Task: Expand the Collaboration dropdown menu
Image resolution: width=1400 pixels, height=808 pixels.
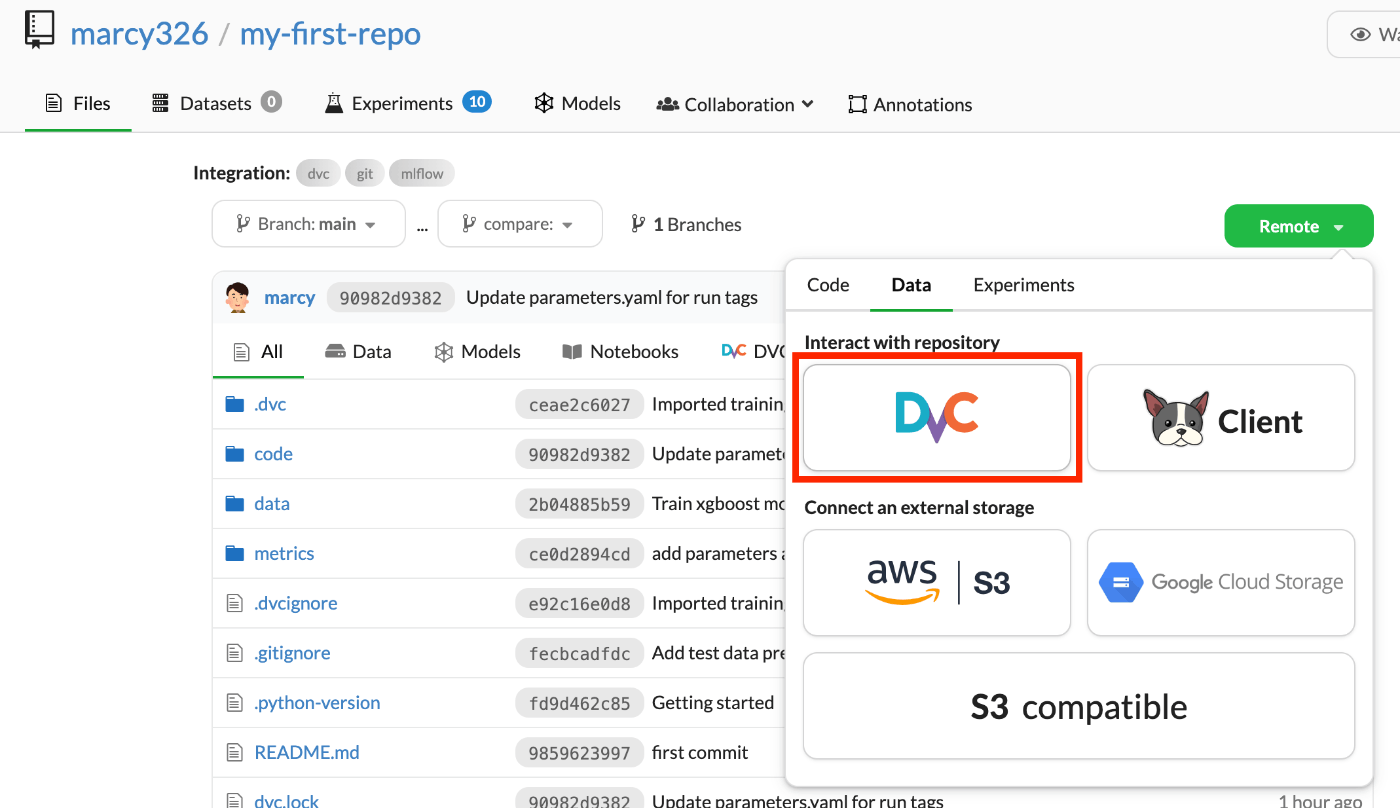Action: pos(735,104)
